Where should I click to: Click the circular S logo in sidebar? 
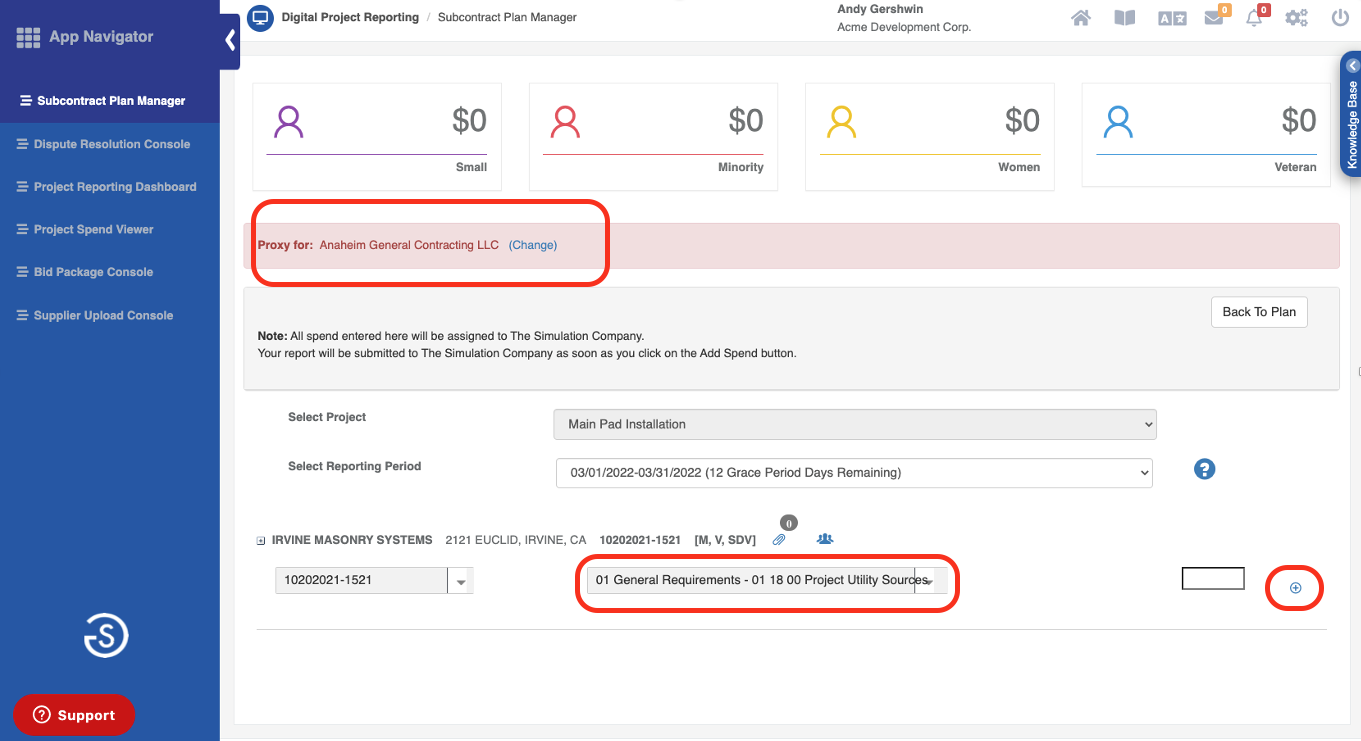(106, 635)
